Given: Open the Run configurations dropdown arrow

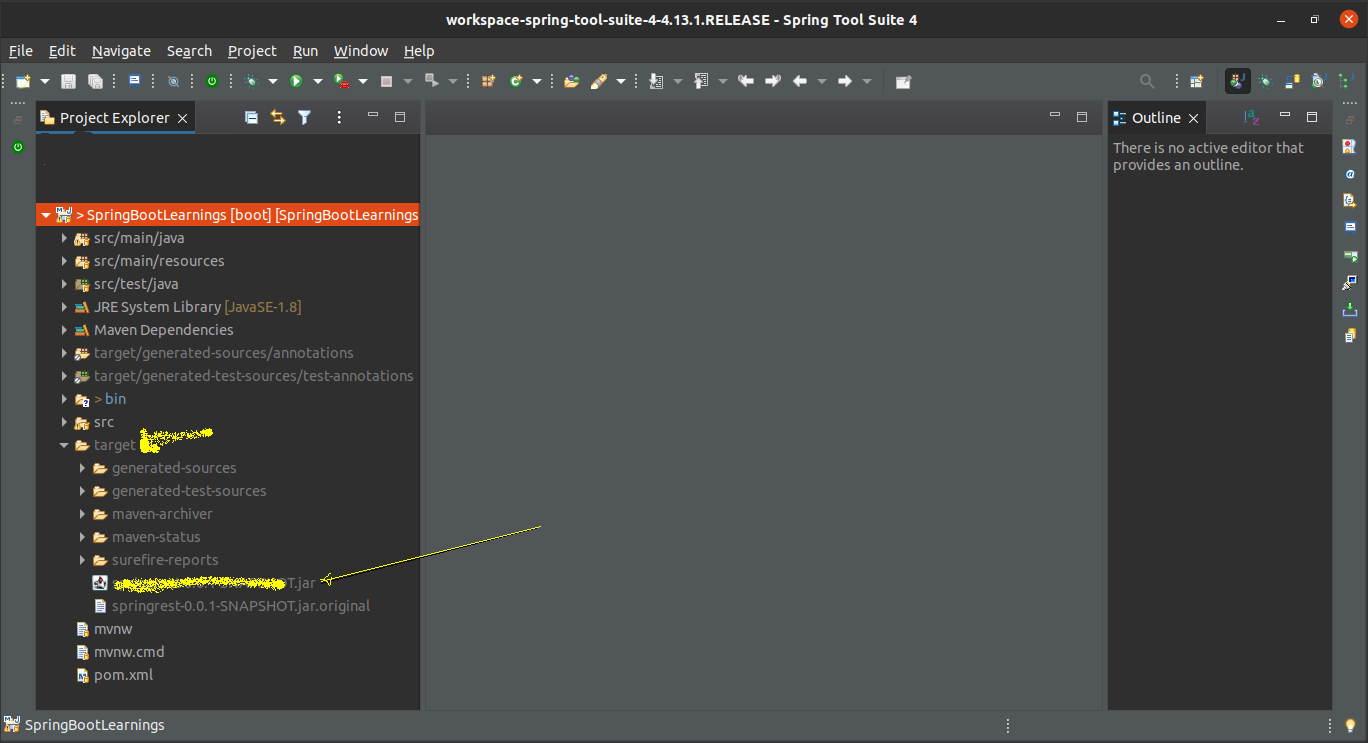Looking at the screenshot, I should (x=318, y=81).
